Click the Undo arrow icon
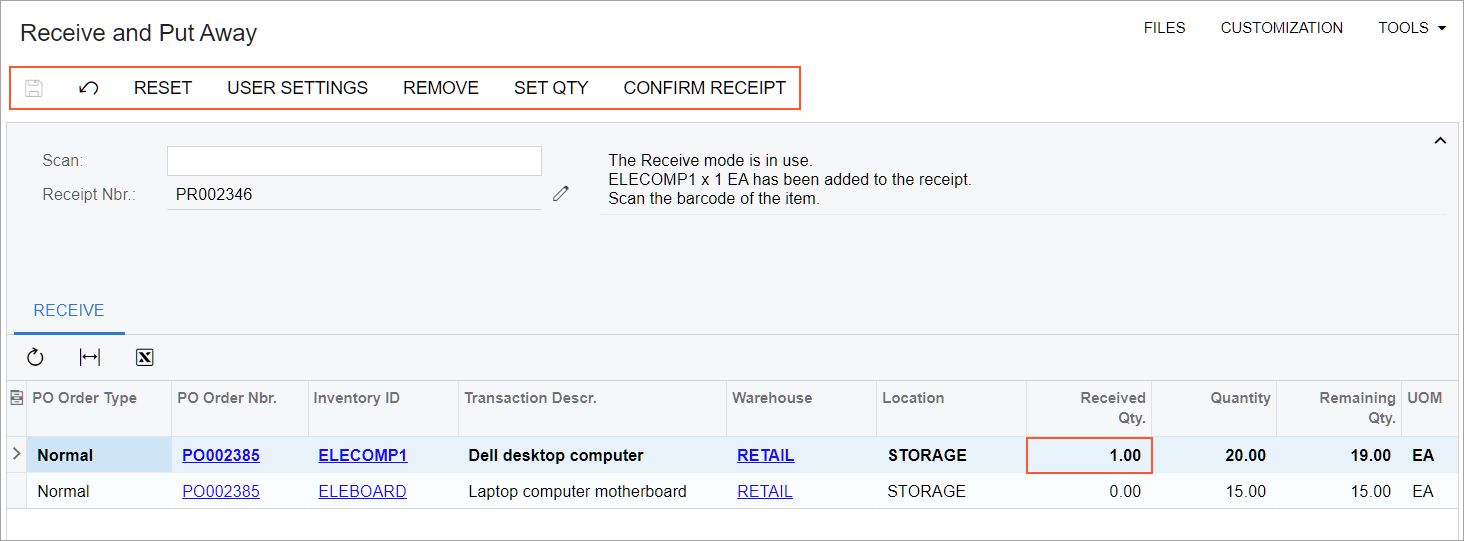 tap(88, 88)
